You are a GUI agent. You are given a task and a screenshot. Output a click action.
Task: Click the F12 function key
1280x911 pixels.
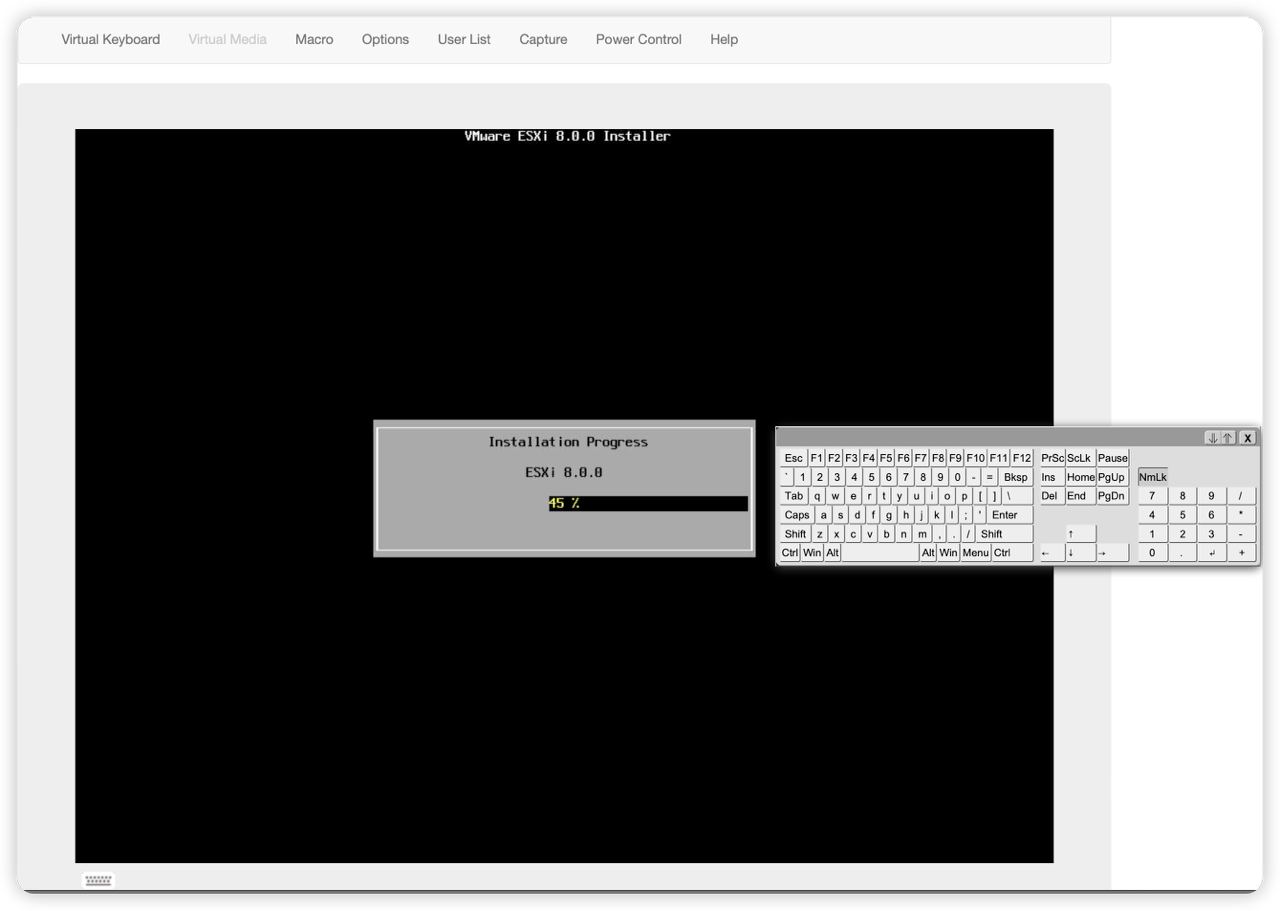[1021, 458]
